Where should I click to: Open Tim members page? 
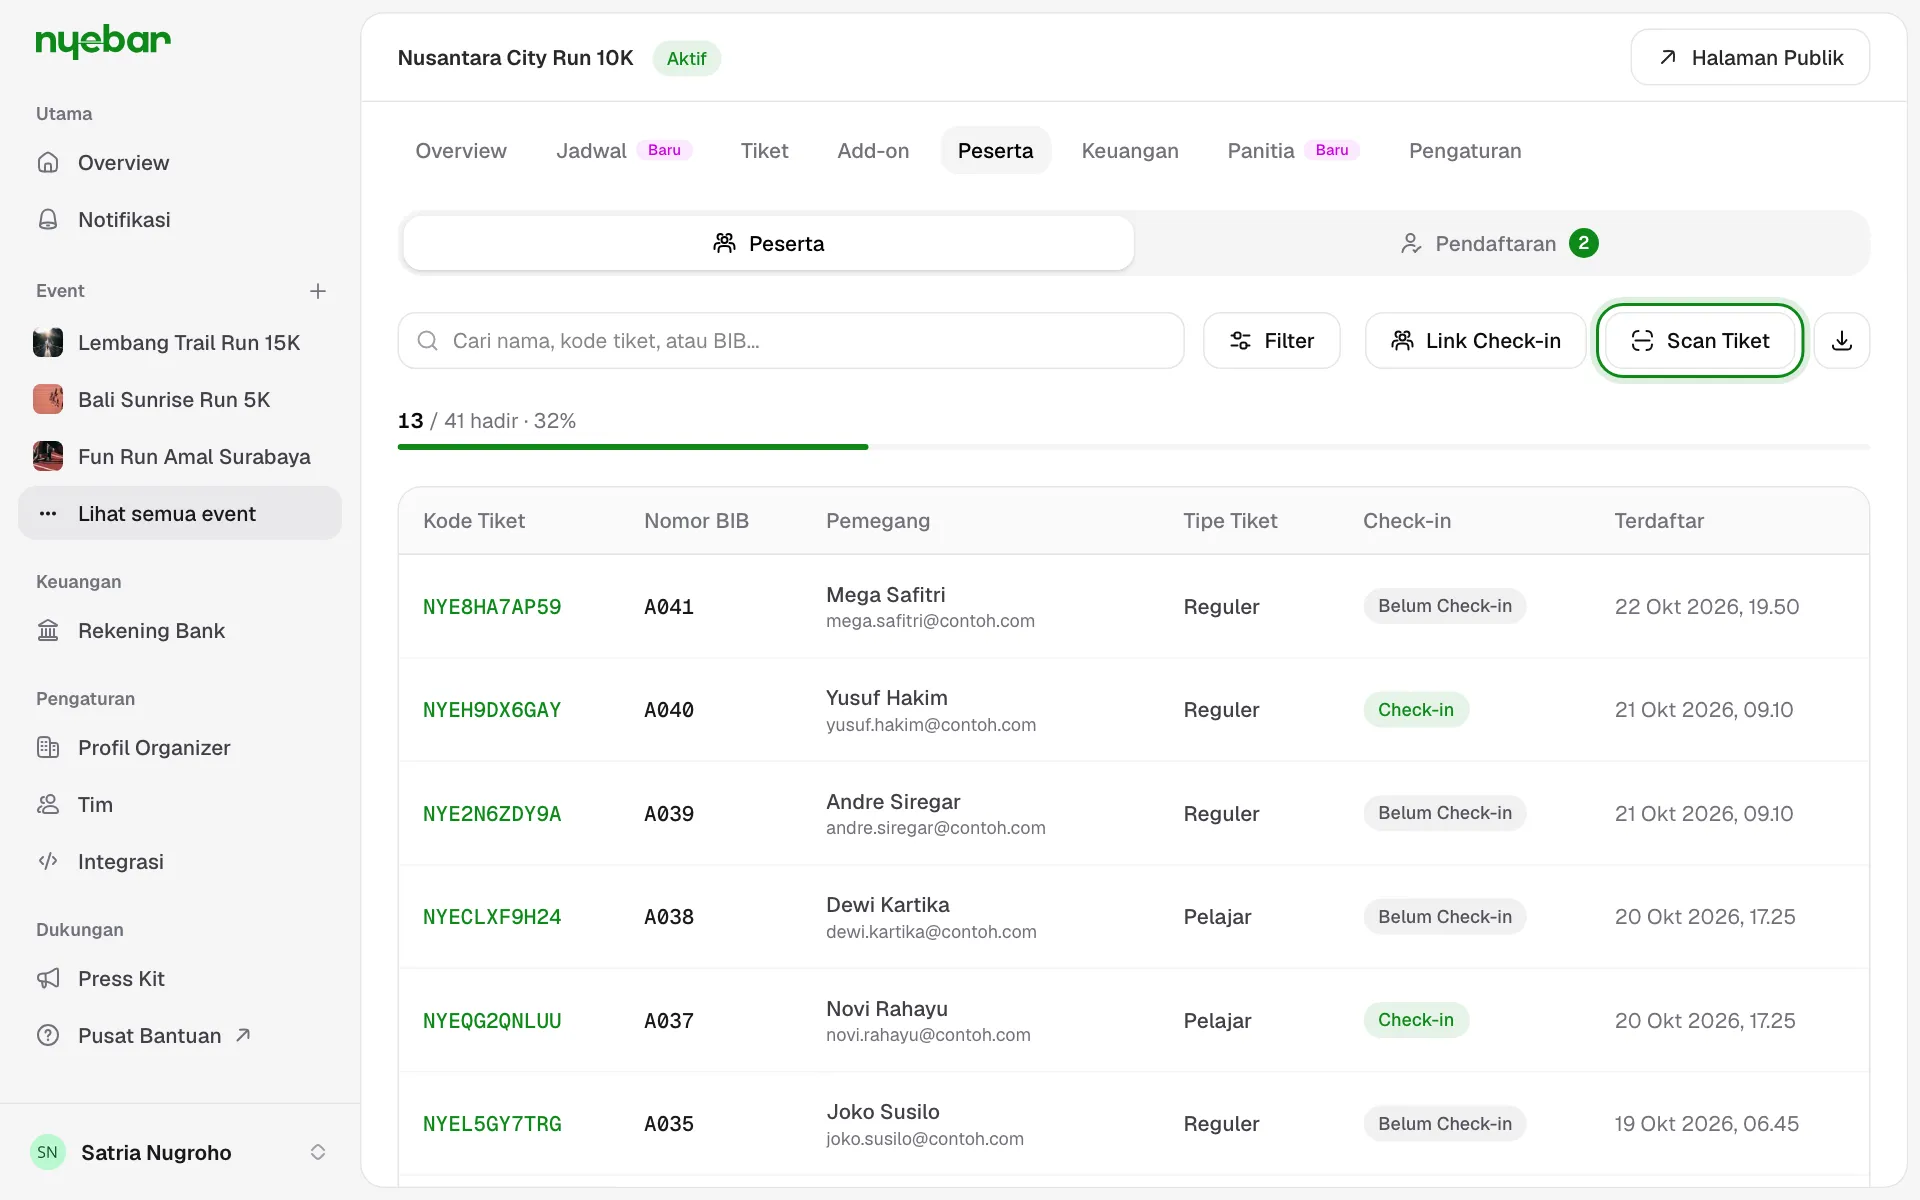[180, 805]
